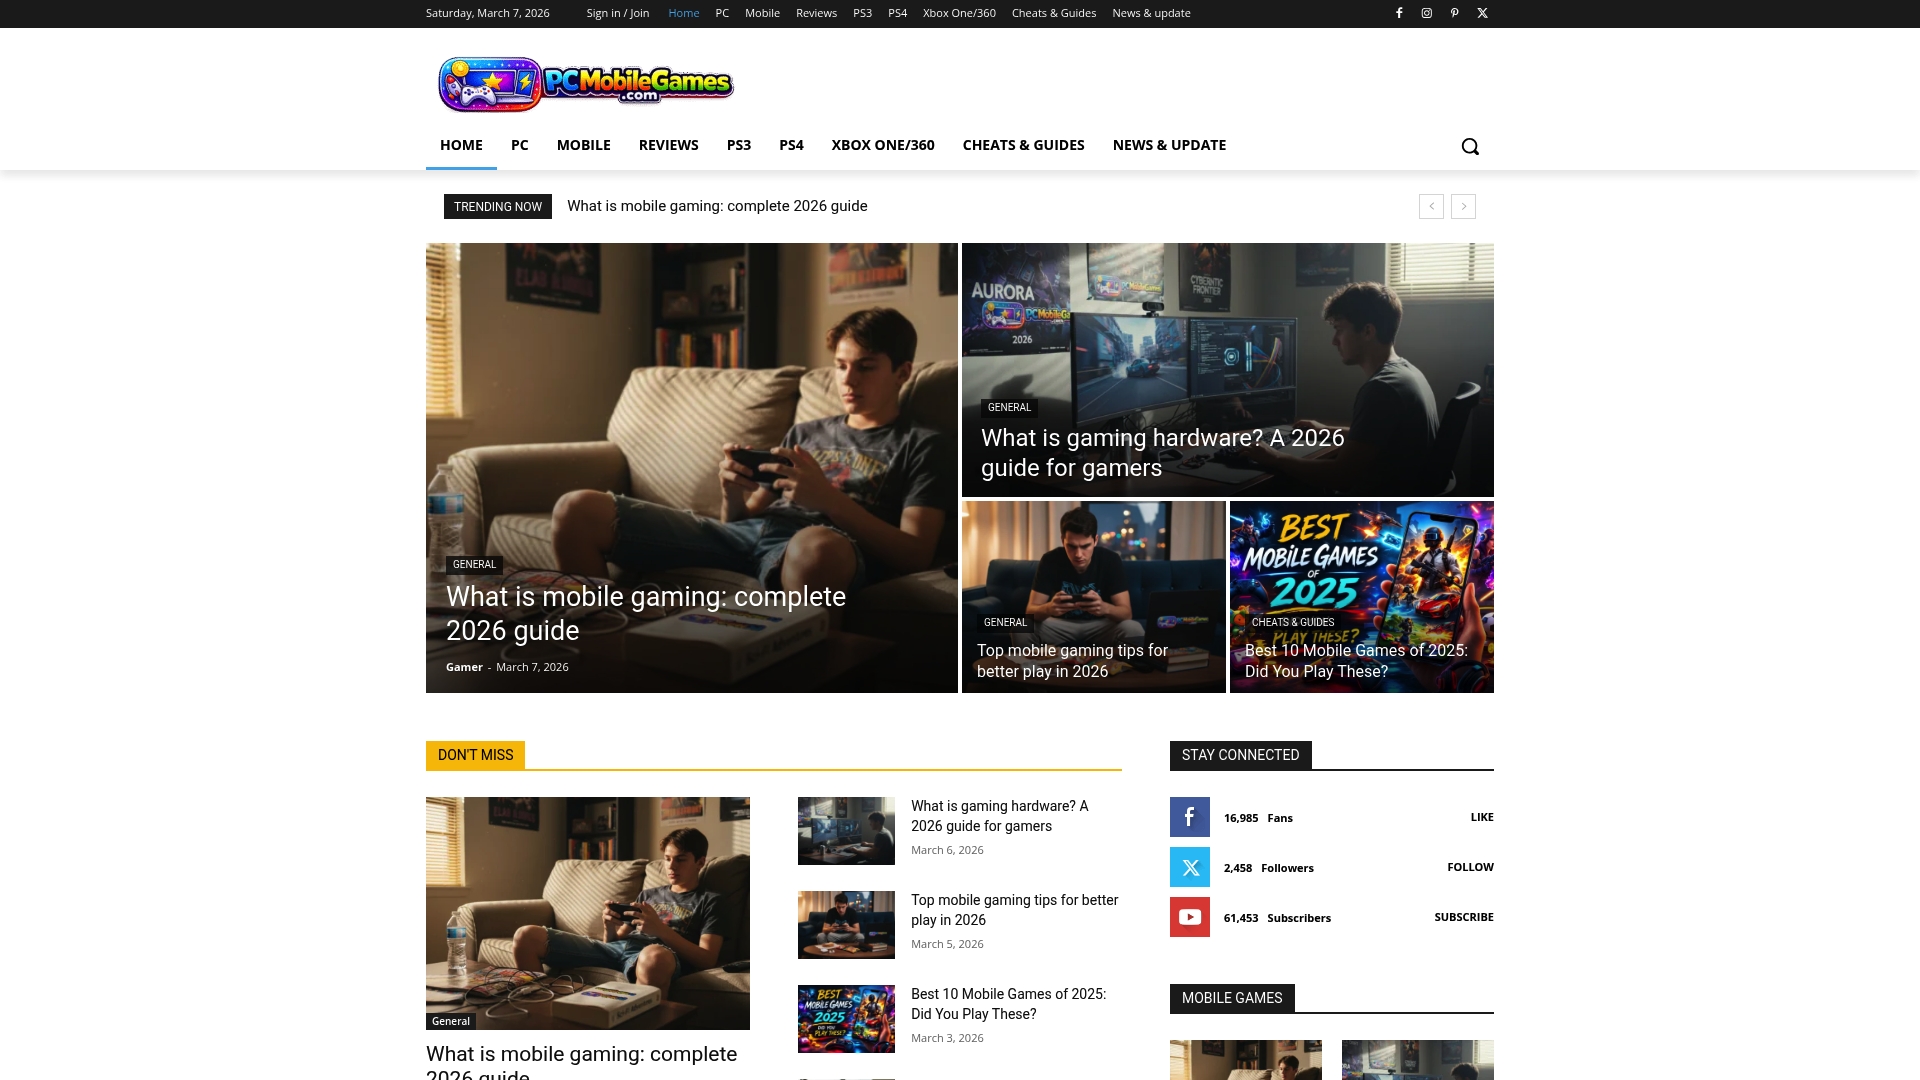Click the X icon next to Followers count
Viewport: 1920px width, 1080px height.
1189,867
